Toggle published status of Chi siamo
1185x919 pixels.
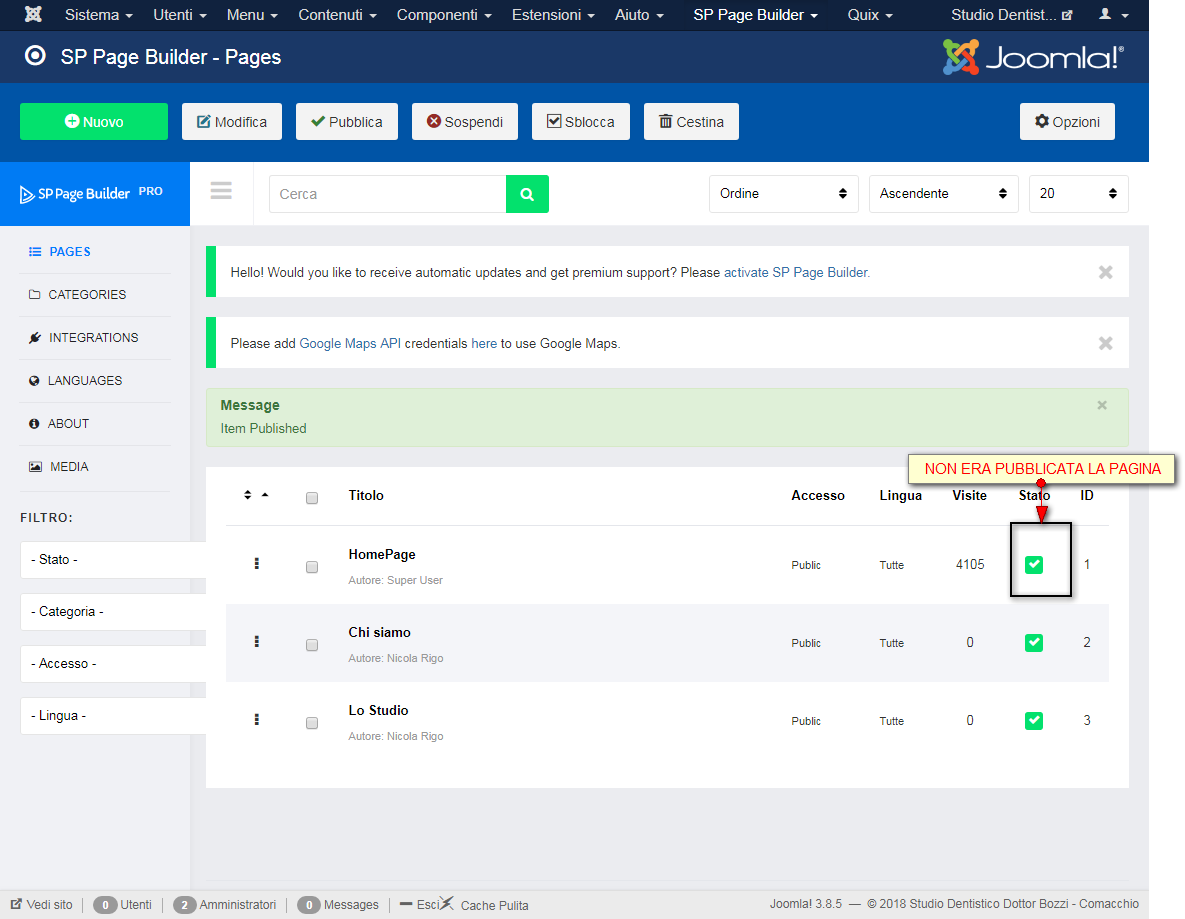(1034, 642)
